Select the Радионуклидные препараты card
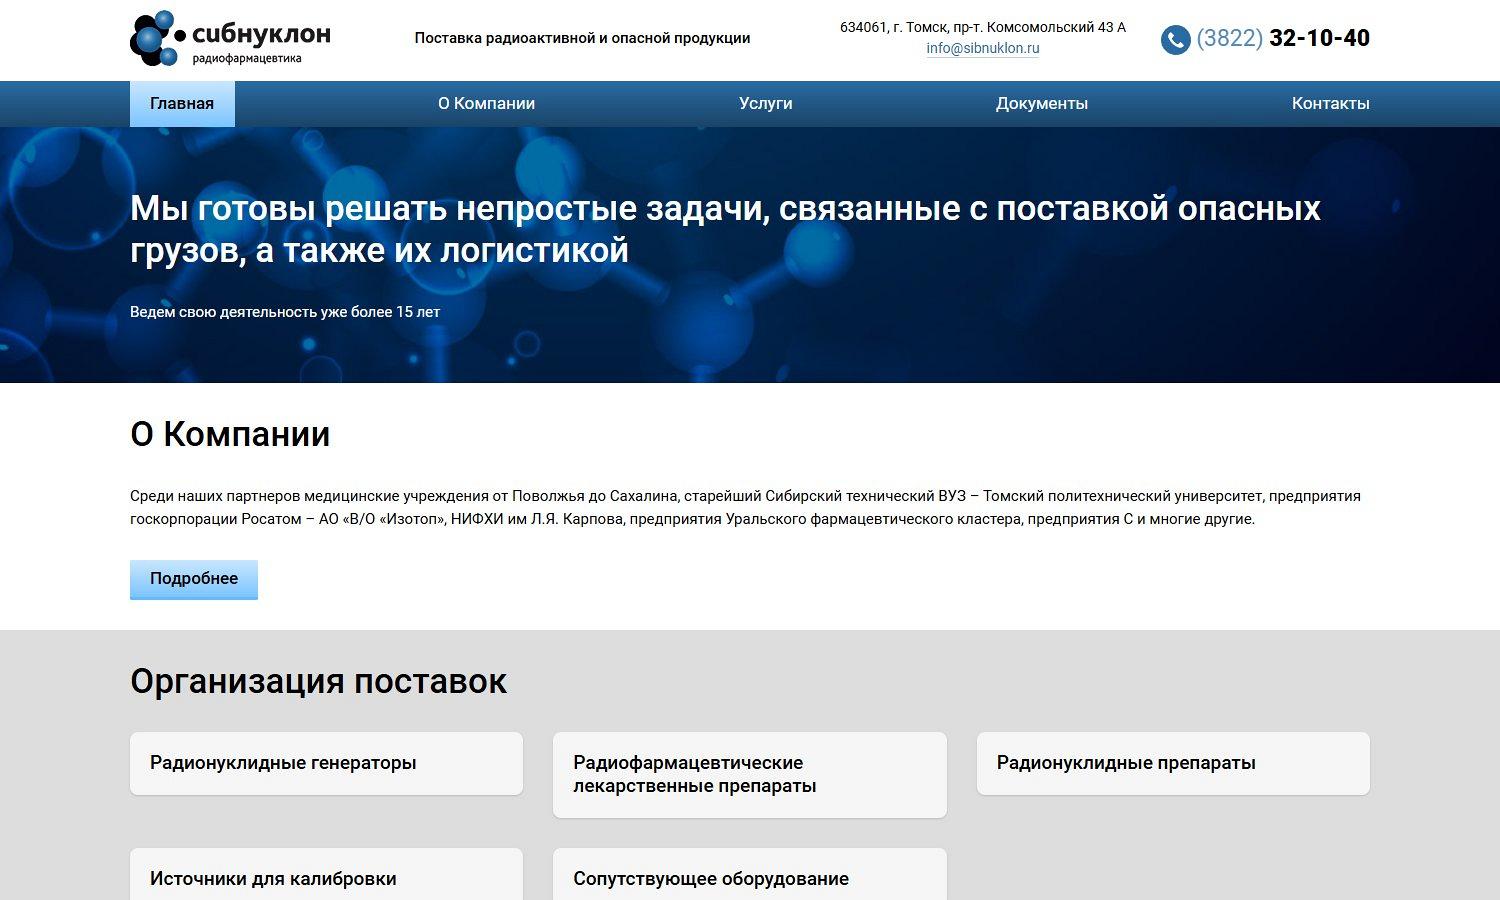 point(1172,763)
